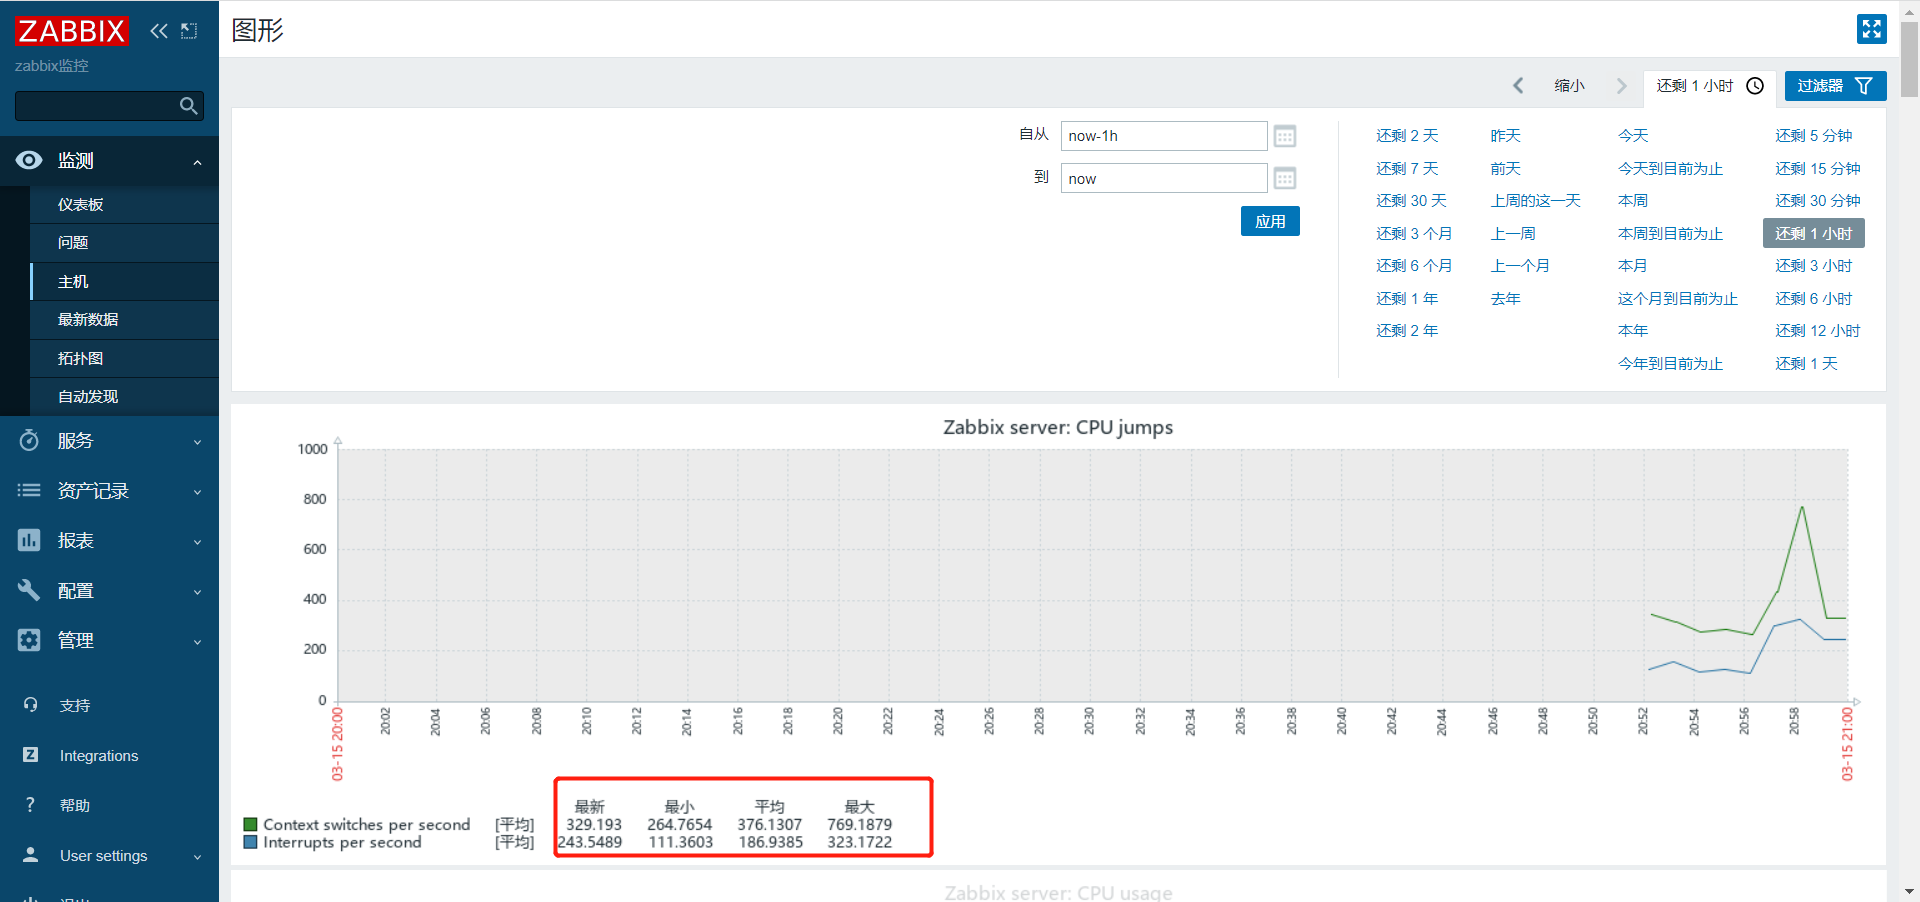Select the 昨天 time range
The image size is (1920, 902).
1505,136
